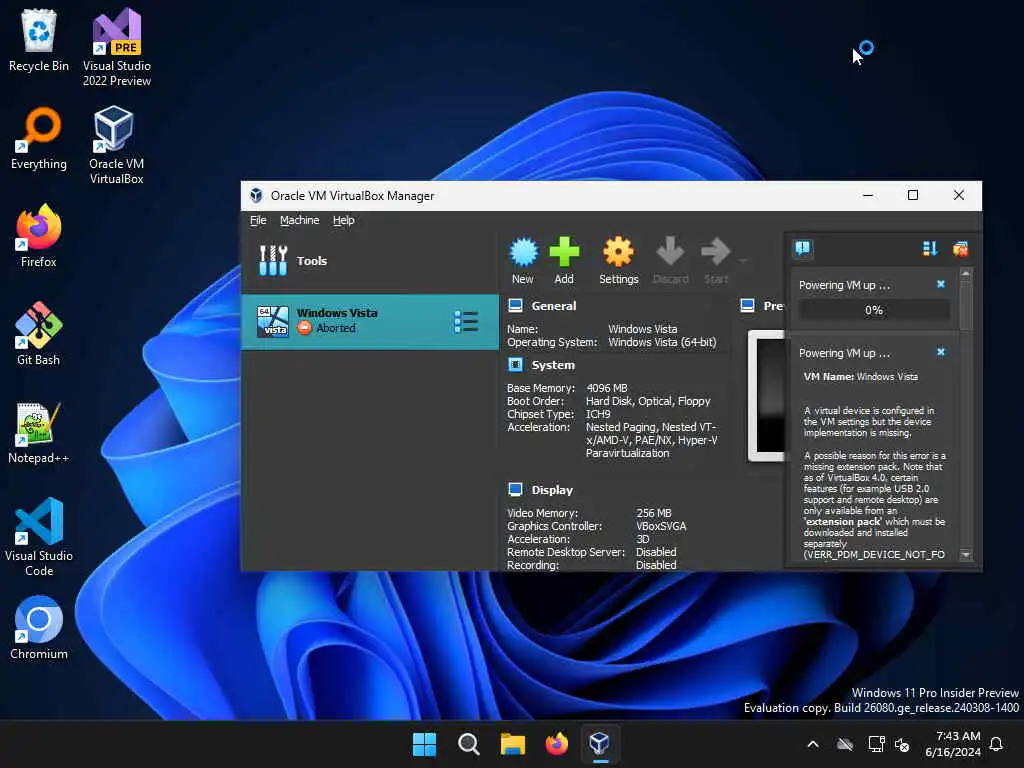1024x768 pixels.
Task: Expand the system tray hidden icons chevron
Action: tap(813, 744)
